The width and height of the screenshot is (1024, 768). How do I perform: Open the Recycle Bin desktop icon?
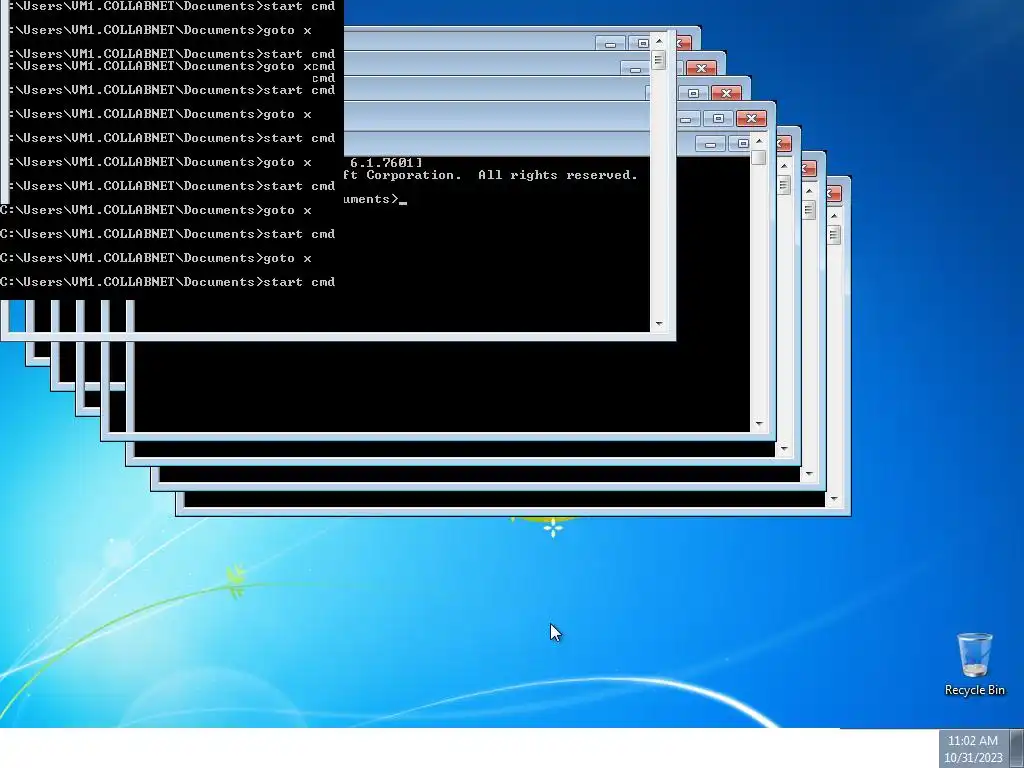[974, 664]
